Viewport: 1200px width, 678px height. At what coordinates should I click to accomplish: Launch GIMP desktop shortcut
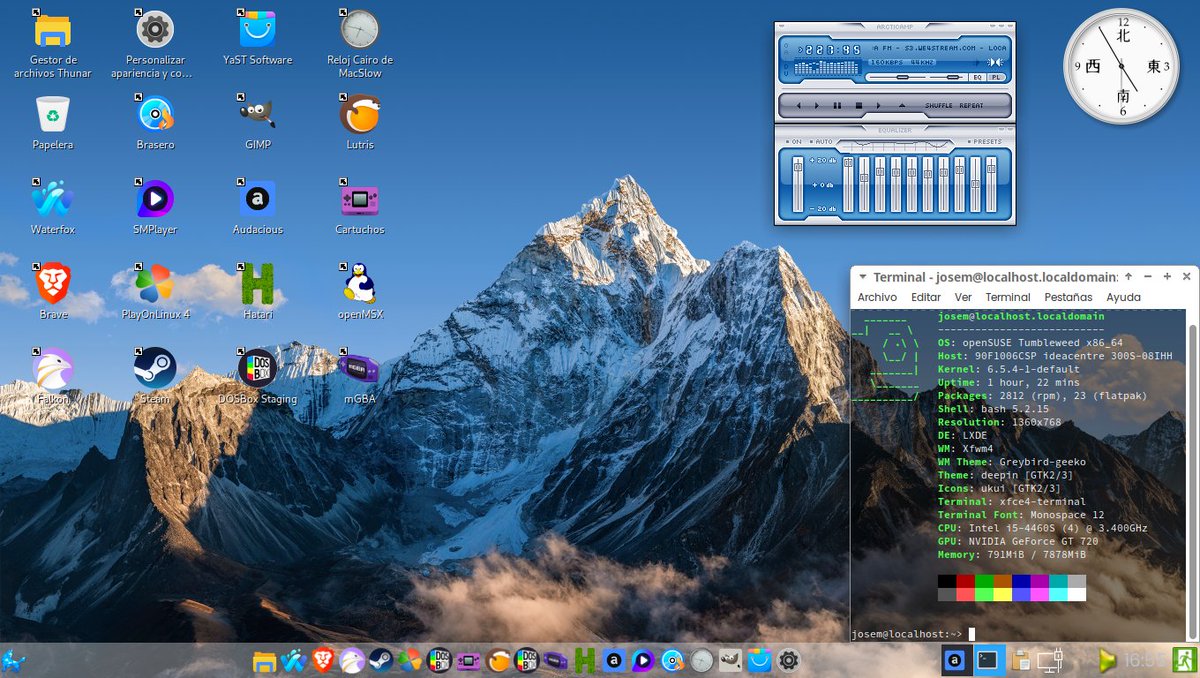click(x=257, y=122)
